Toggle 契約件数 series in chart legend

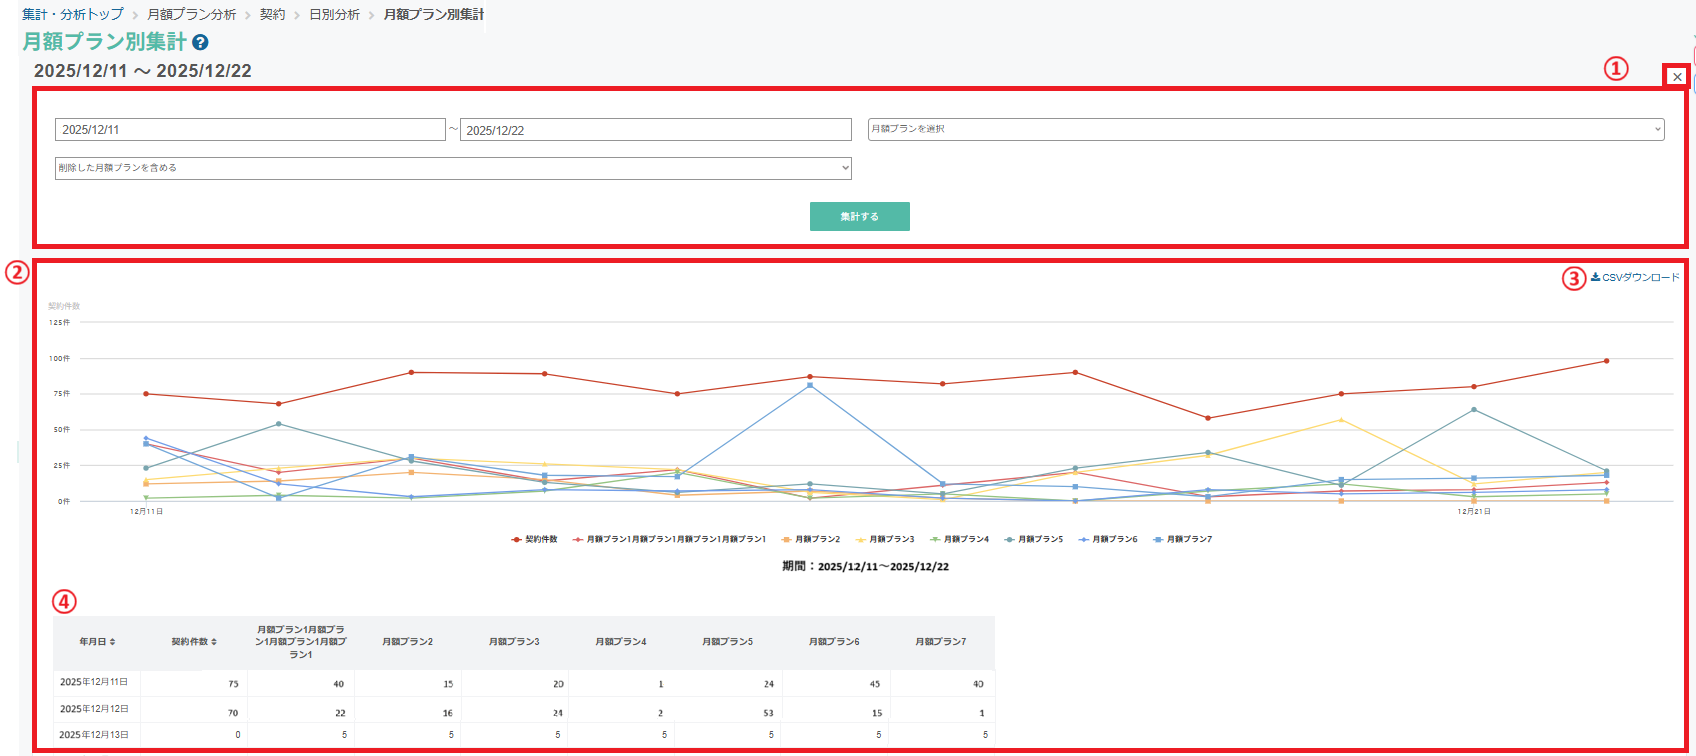tap(534, 539)
